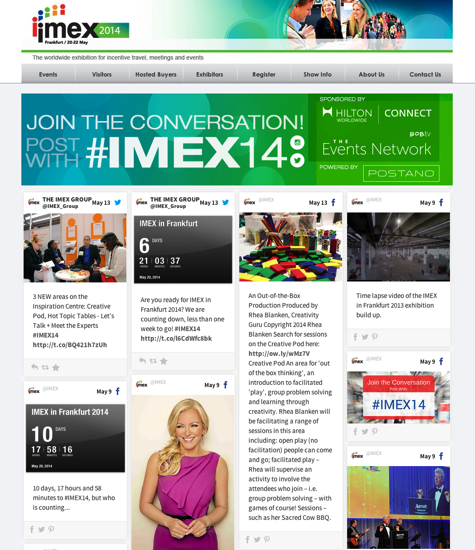This screenshot has width=475, height=550.
Task: Open the empty exhibition hall time lapse thumbnail
Action: pos(398,247)
